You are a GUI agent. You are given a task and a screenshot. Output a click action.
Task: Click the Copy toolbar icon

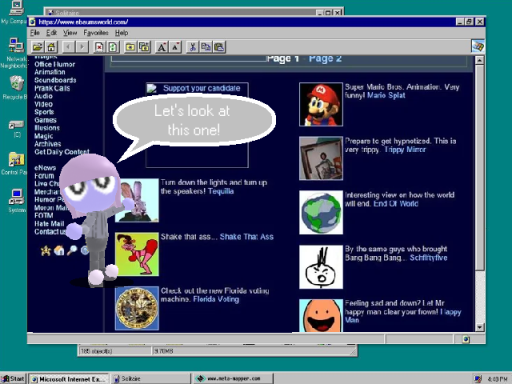(x=206, y=47)
